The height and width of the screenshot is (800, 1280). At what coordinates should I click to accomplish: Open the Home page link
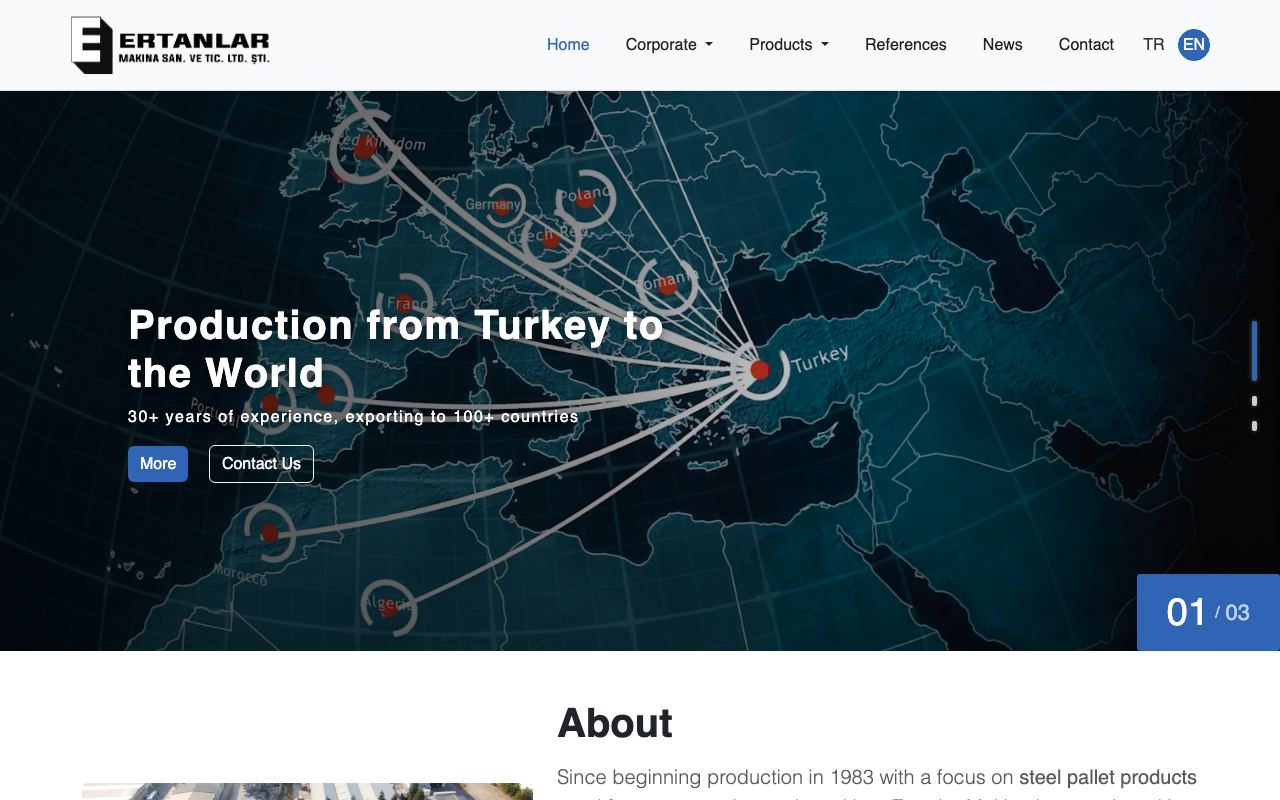pos(568,45)
